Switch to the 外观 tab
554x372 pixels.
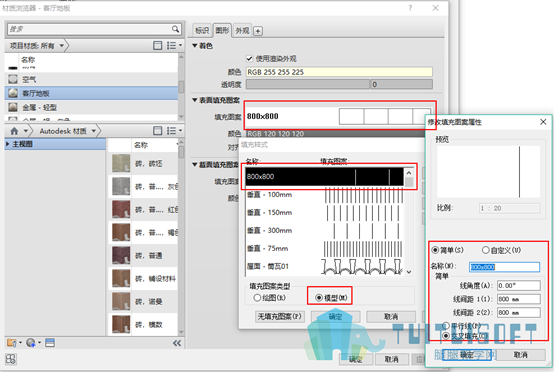tap(242, 31)
